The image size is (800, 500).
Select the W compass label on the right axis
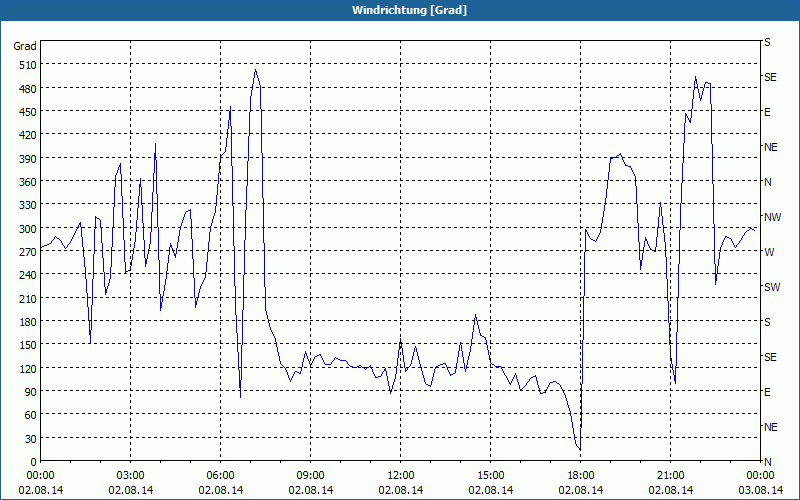click(769, 252)
